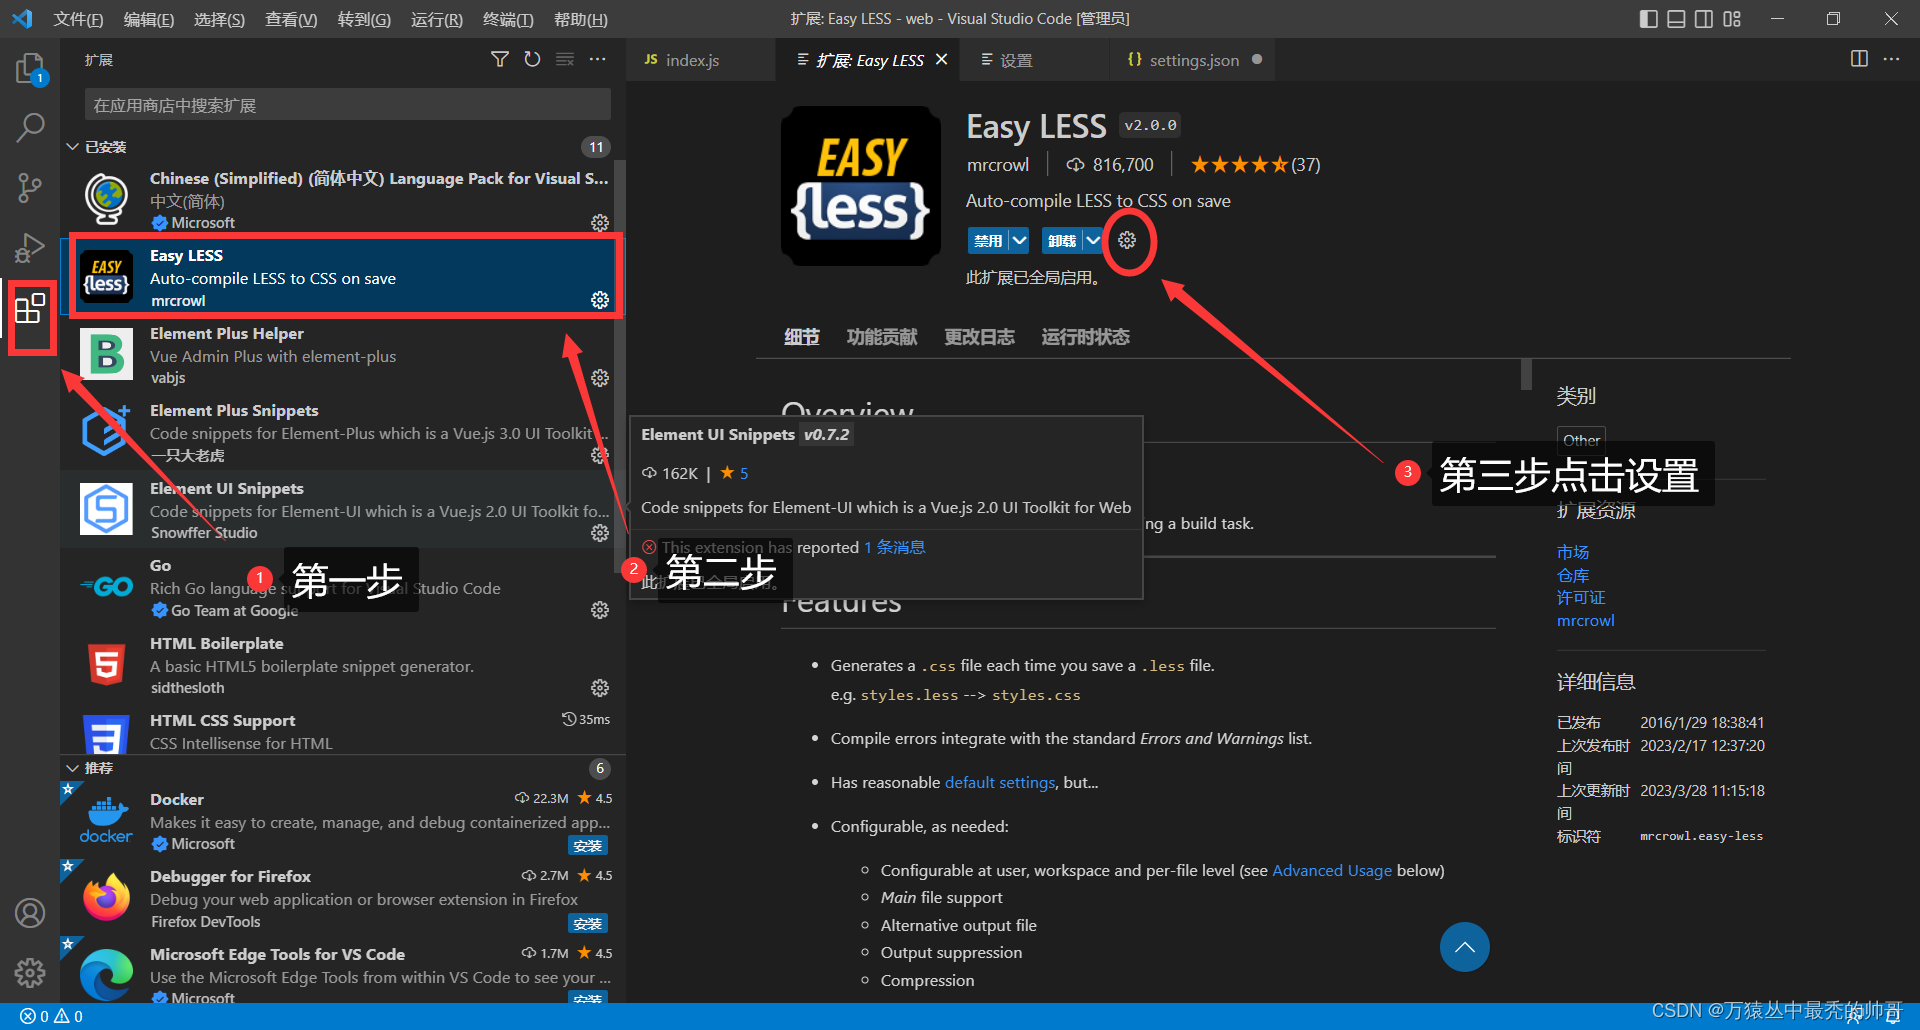Image resolution: width=1920 pixels, height=1030 pixels.
Task: Open the 编辑(E) menu
Action: click(x=149, y=19)
